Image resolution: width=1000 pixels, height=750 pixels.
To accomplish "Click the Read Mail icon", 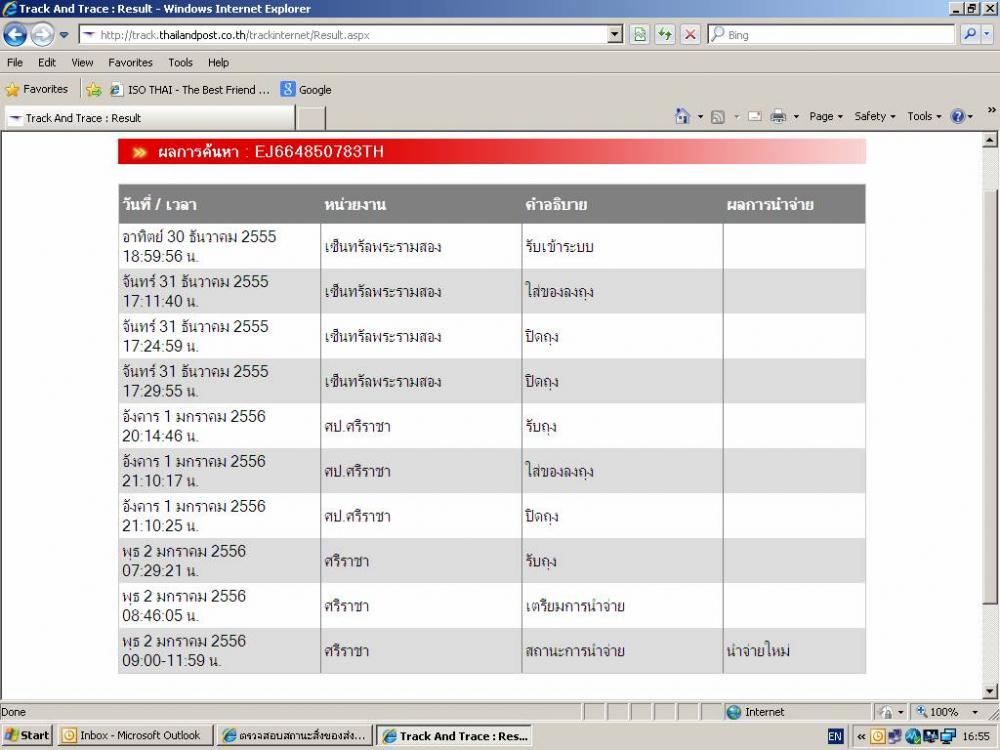I will [x=755, y=116].
